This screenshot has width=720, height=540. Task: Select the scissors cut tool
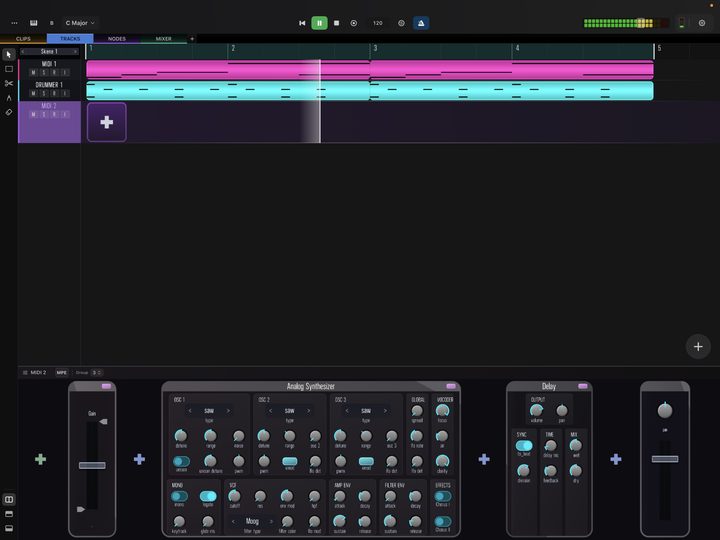9,83
